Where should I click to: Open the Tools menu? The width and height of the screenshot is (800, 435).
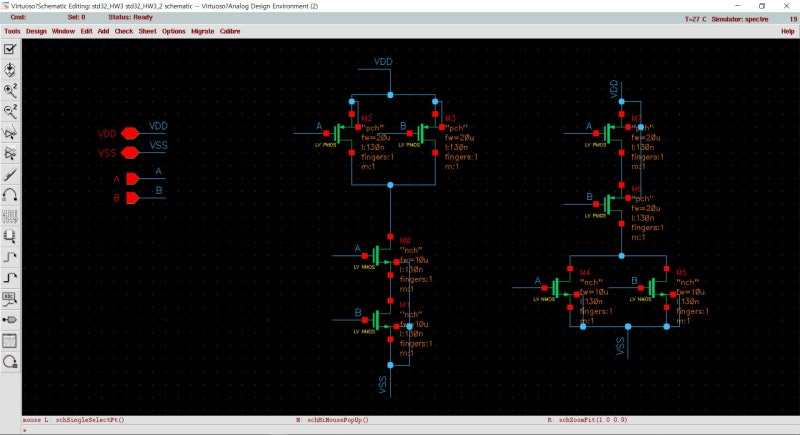click(12, 31)
